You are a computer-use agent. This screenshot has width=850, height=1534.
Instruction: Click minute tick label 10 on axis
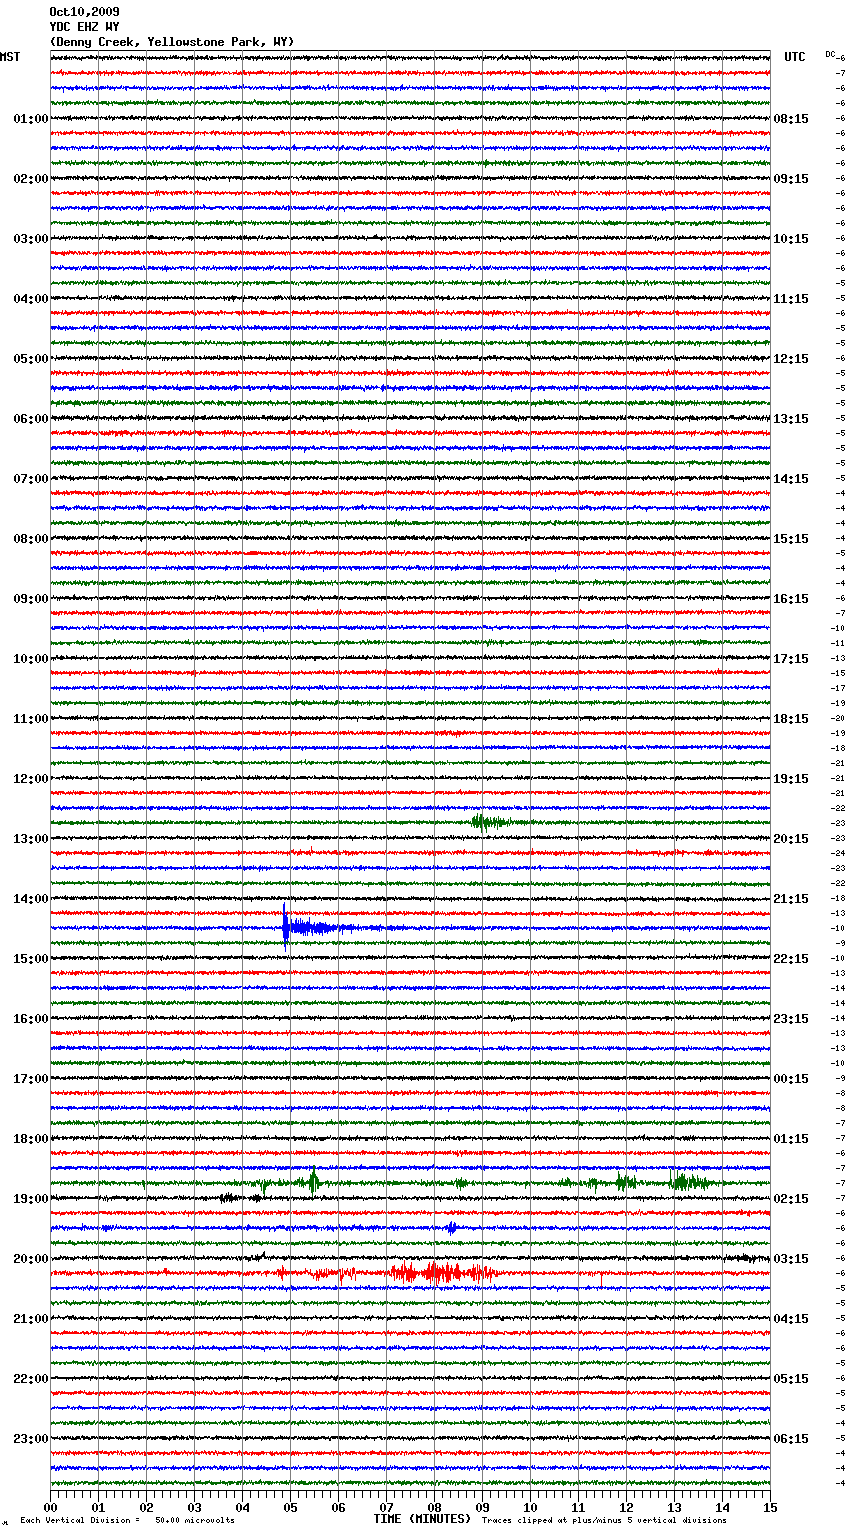[530, 1507]
